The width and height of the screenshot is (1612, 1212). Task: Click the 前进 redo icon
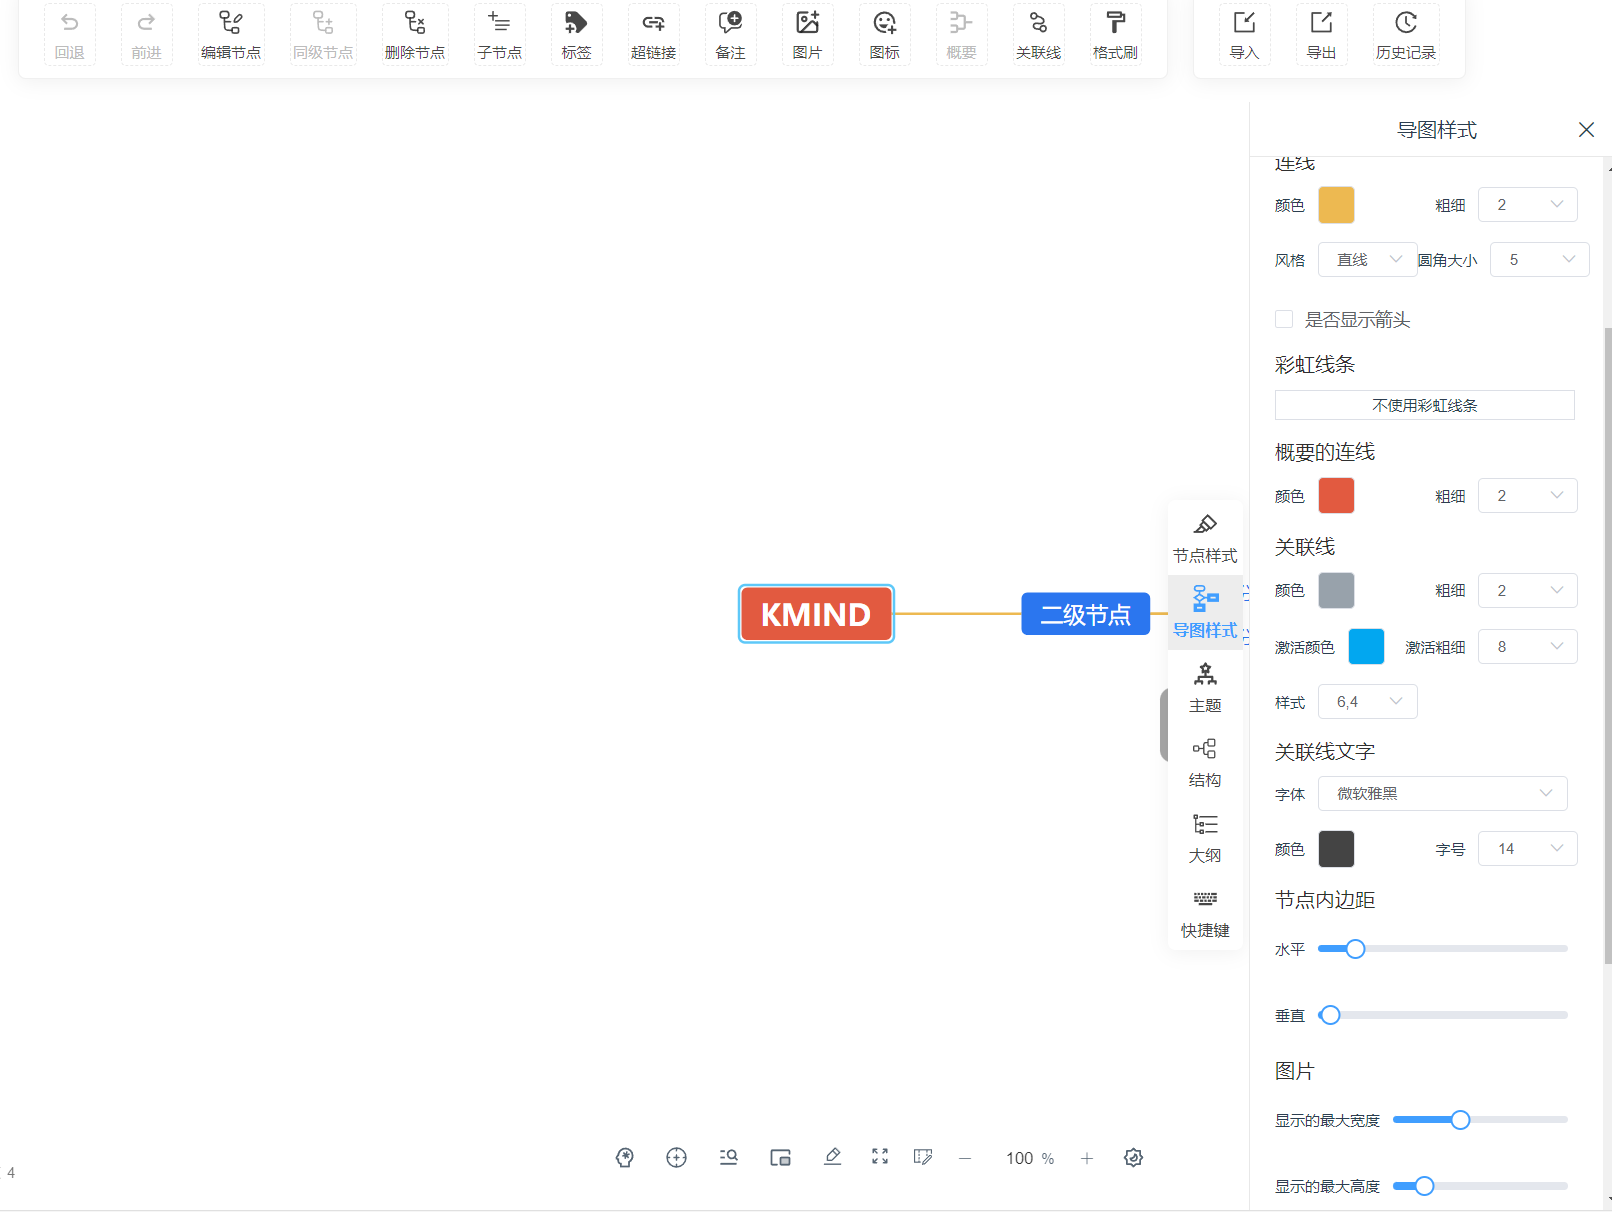pos(146,23)
